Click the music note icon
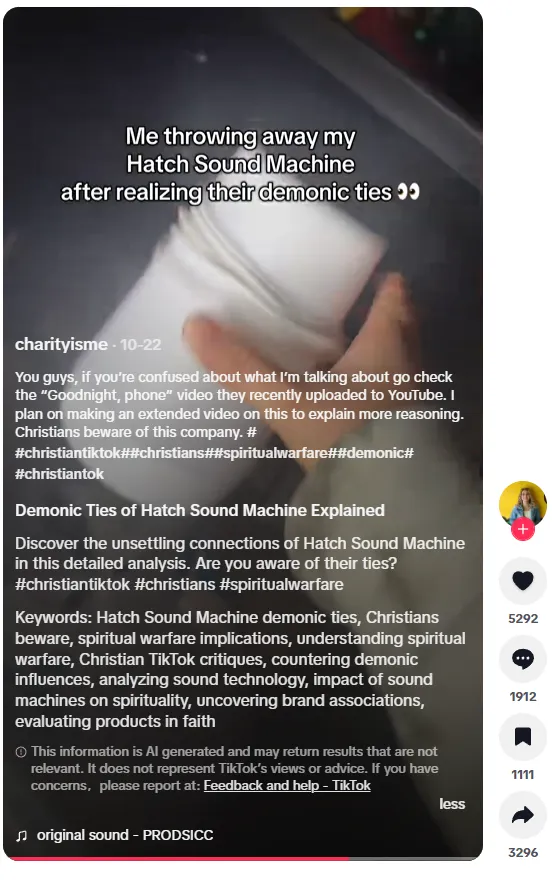This screenshot has height=882, width=557. point(21,835)
